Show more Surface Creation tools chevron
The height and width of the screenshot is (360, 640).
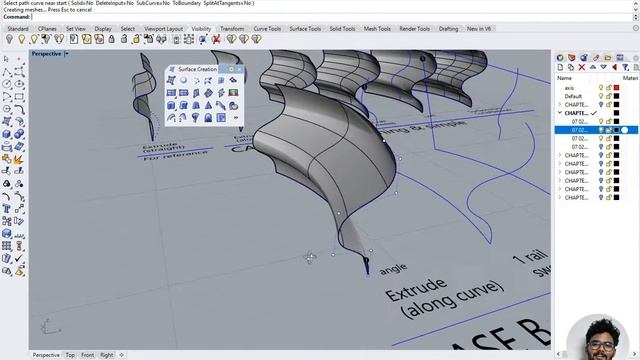[x=236, y=118]
